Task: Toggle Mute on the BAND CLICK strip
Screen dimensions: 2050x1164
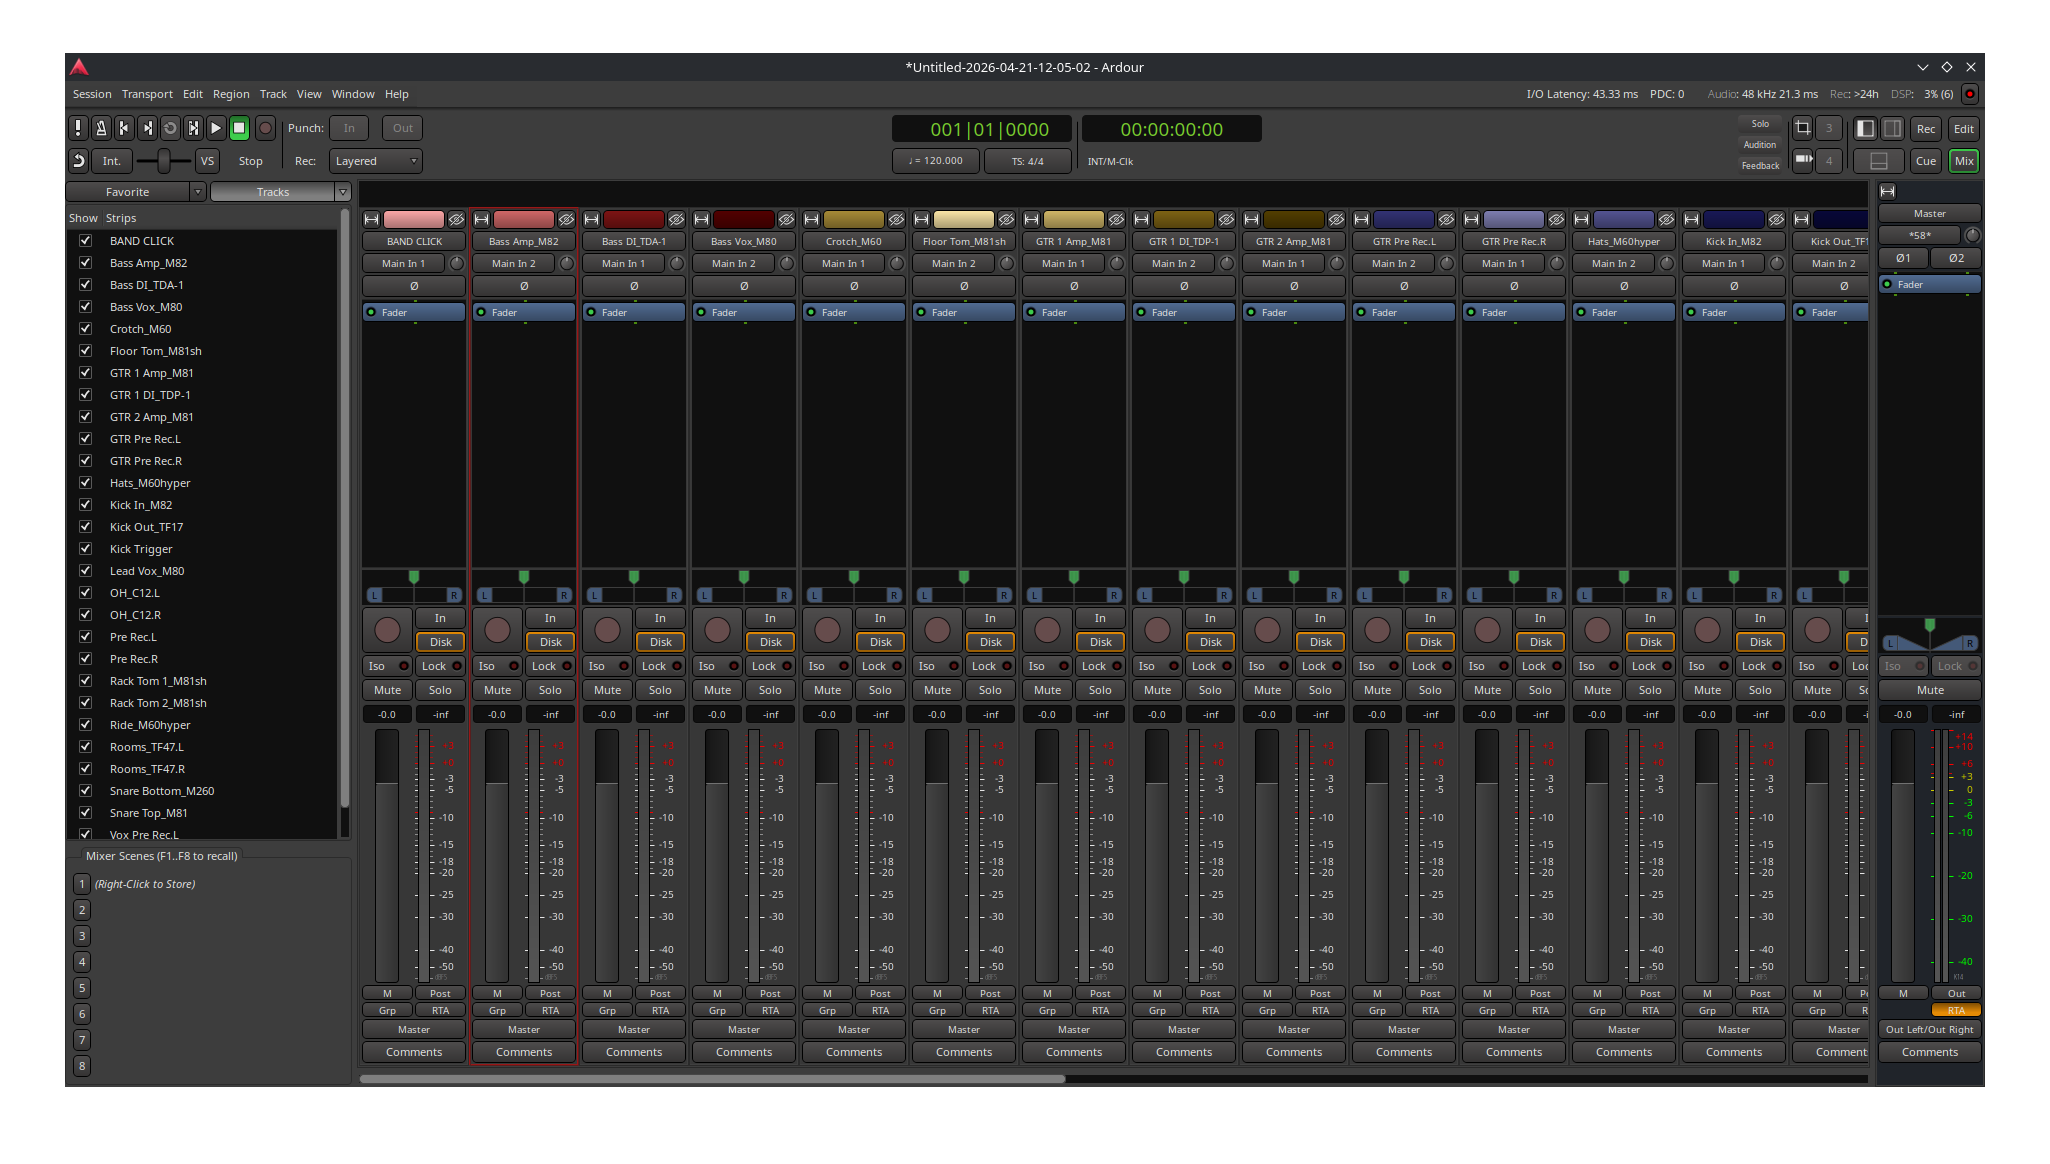Action: pos(387,690)
